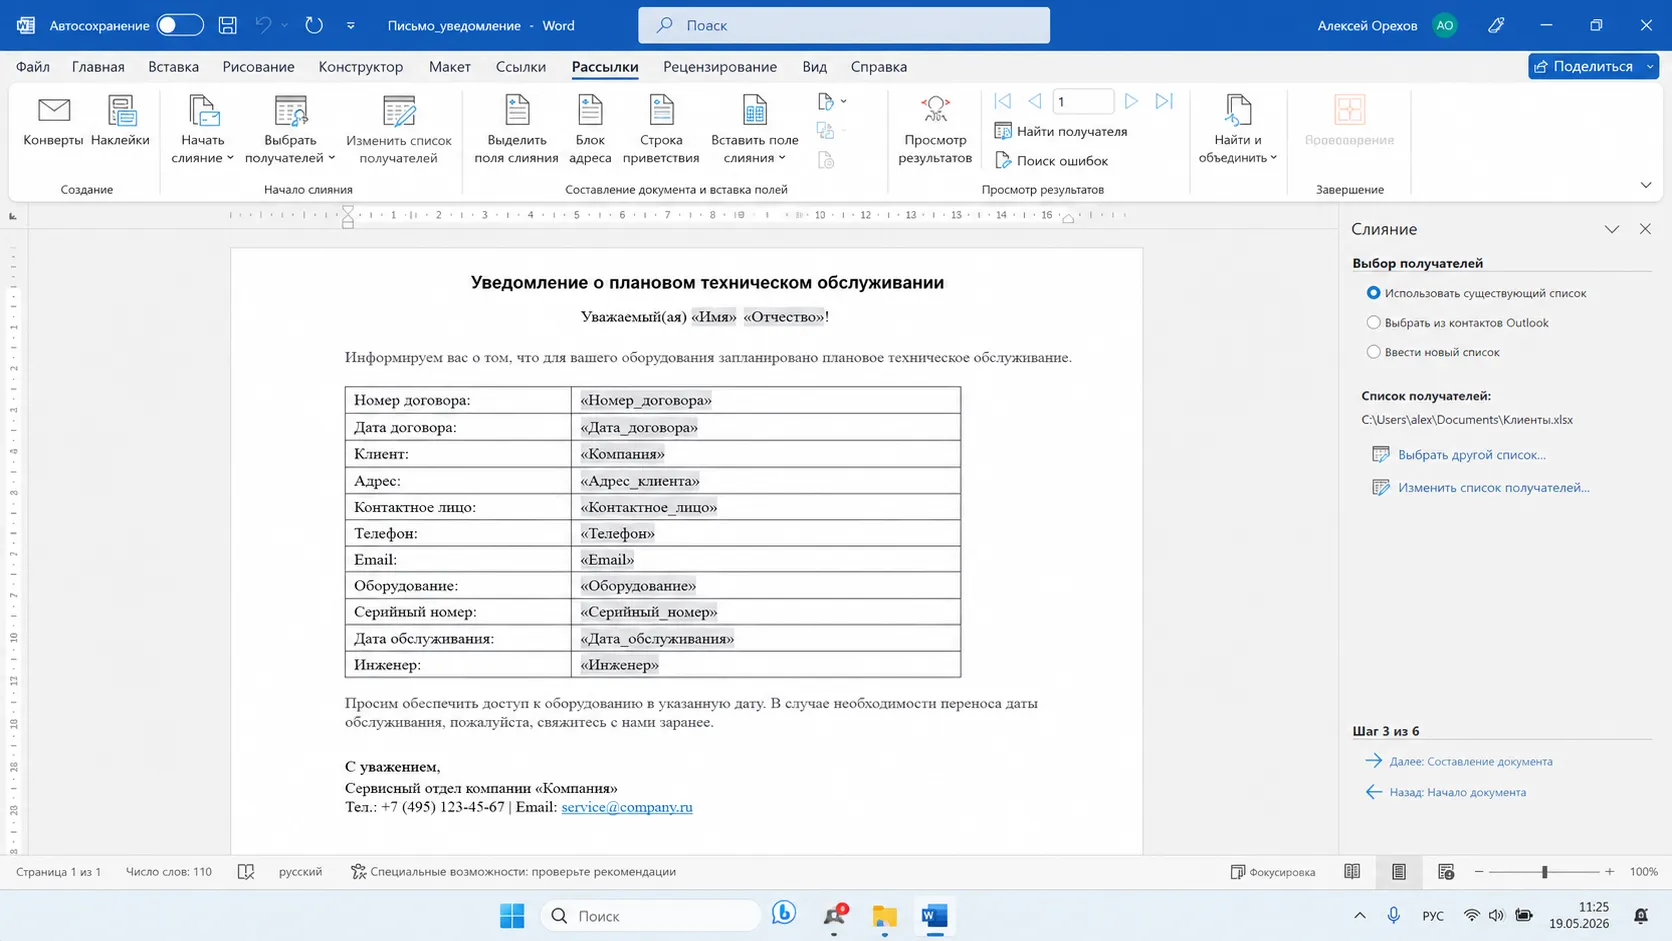1672x941 pixels.
Task: Insert an Address Block (Блок адреса)
Action: [590, 130]
